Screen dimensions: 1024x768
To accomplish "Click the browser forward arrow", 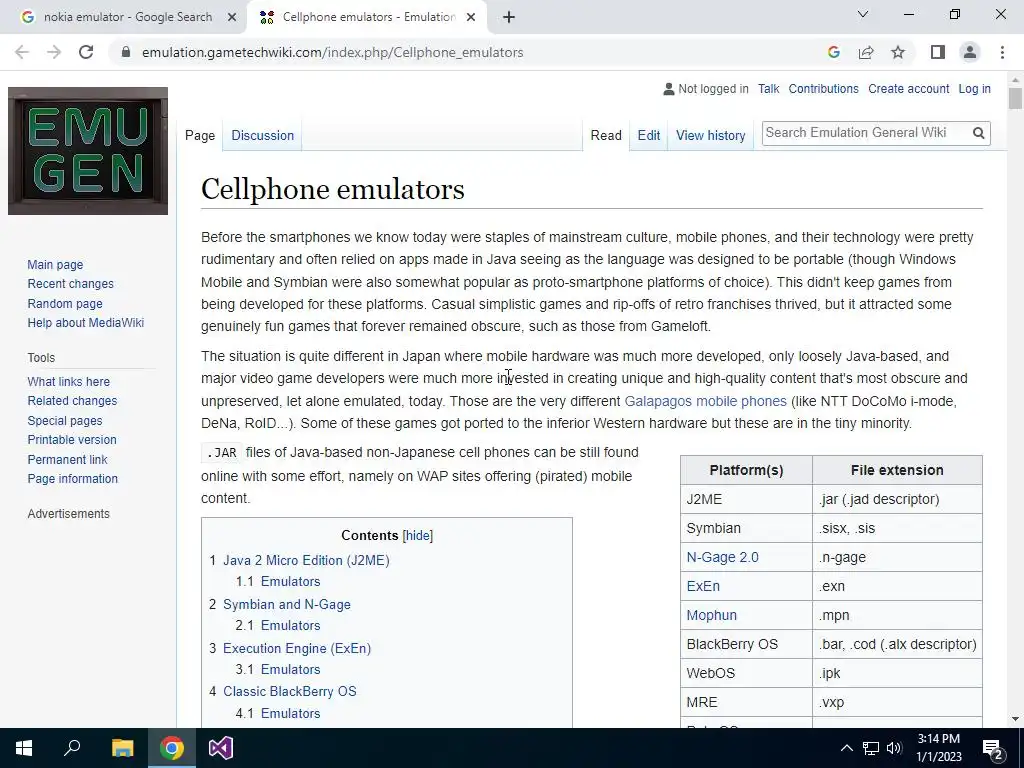I will pyautogui.click(x=54, y=52).
